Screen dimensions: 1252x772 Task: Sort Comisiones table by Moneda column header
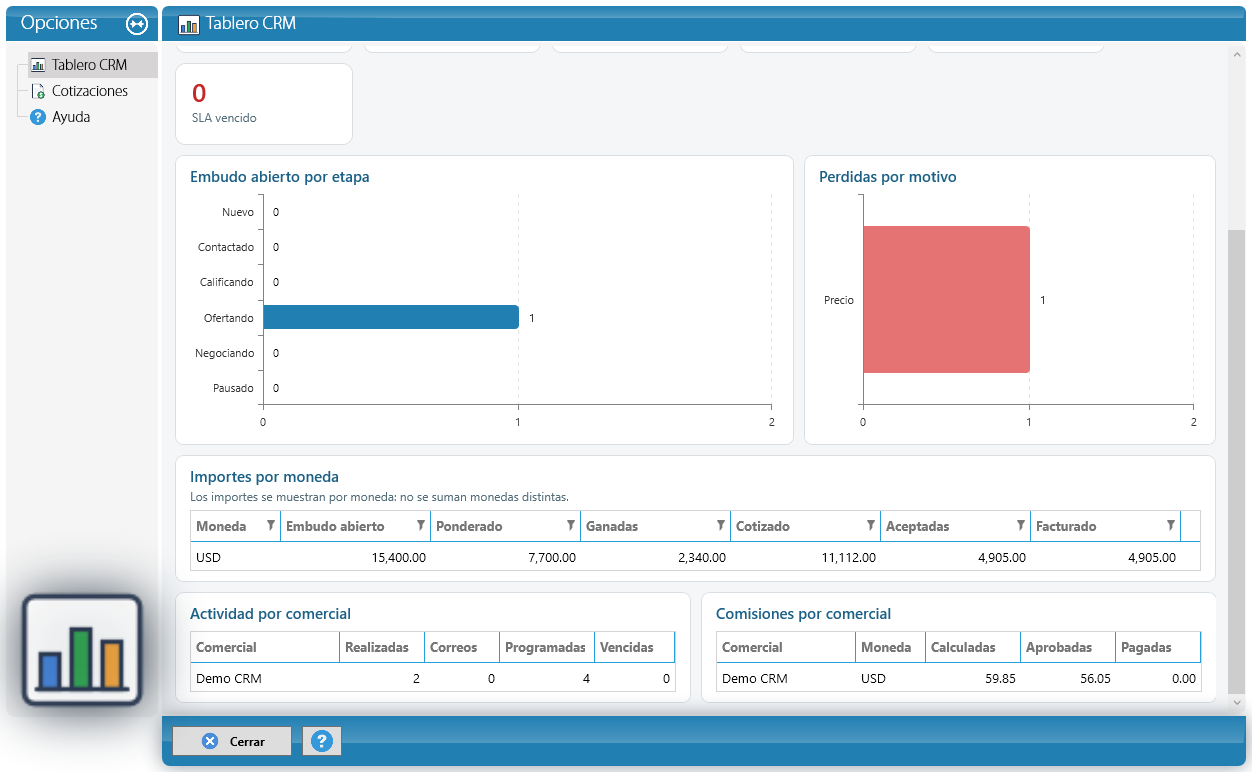click(x=891, y=647)
